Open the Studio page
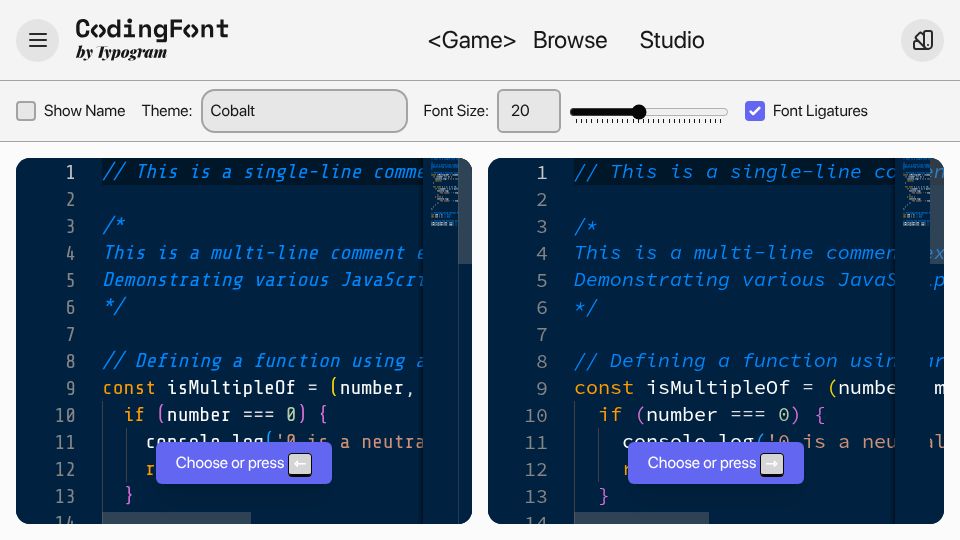960x540 pixels. click(x=672, y=40)
